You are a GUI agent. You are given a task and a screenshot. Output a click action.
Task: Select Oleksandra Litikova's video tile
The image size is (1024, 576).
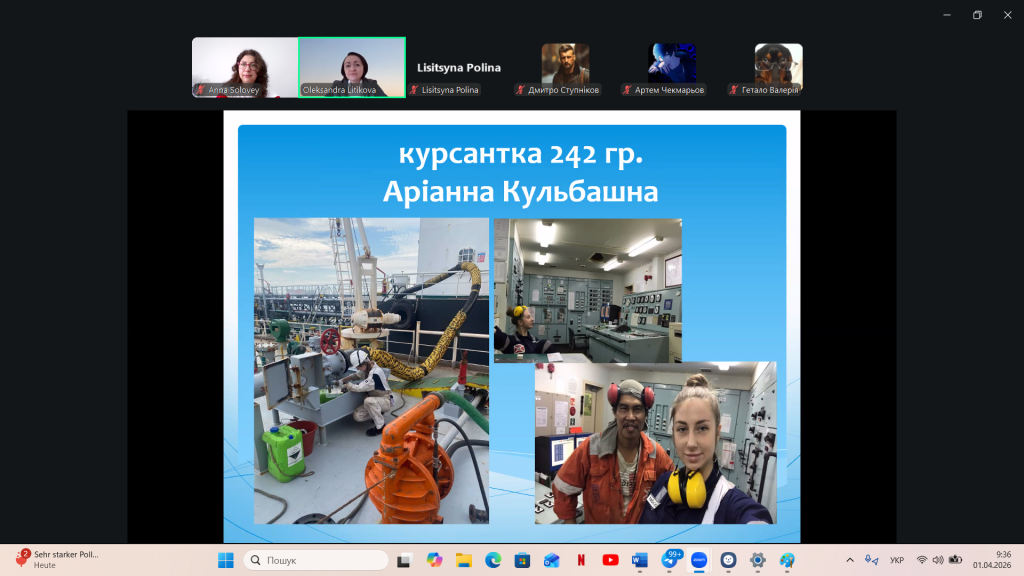(x=351, y=67)
